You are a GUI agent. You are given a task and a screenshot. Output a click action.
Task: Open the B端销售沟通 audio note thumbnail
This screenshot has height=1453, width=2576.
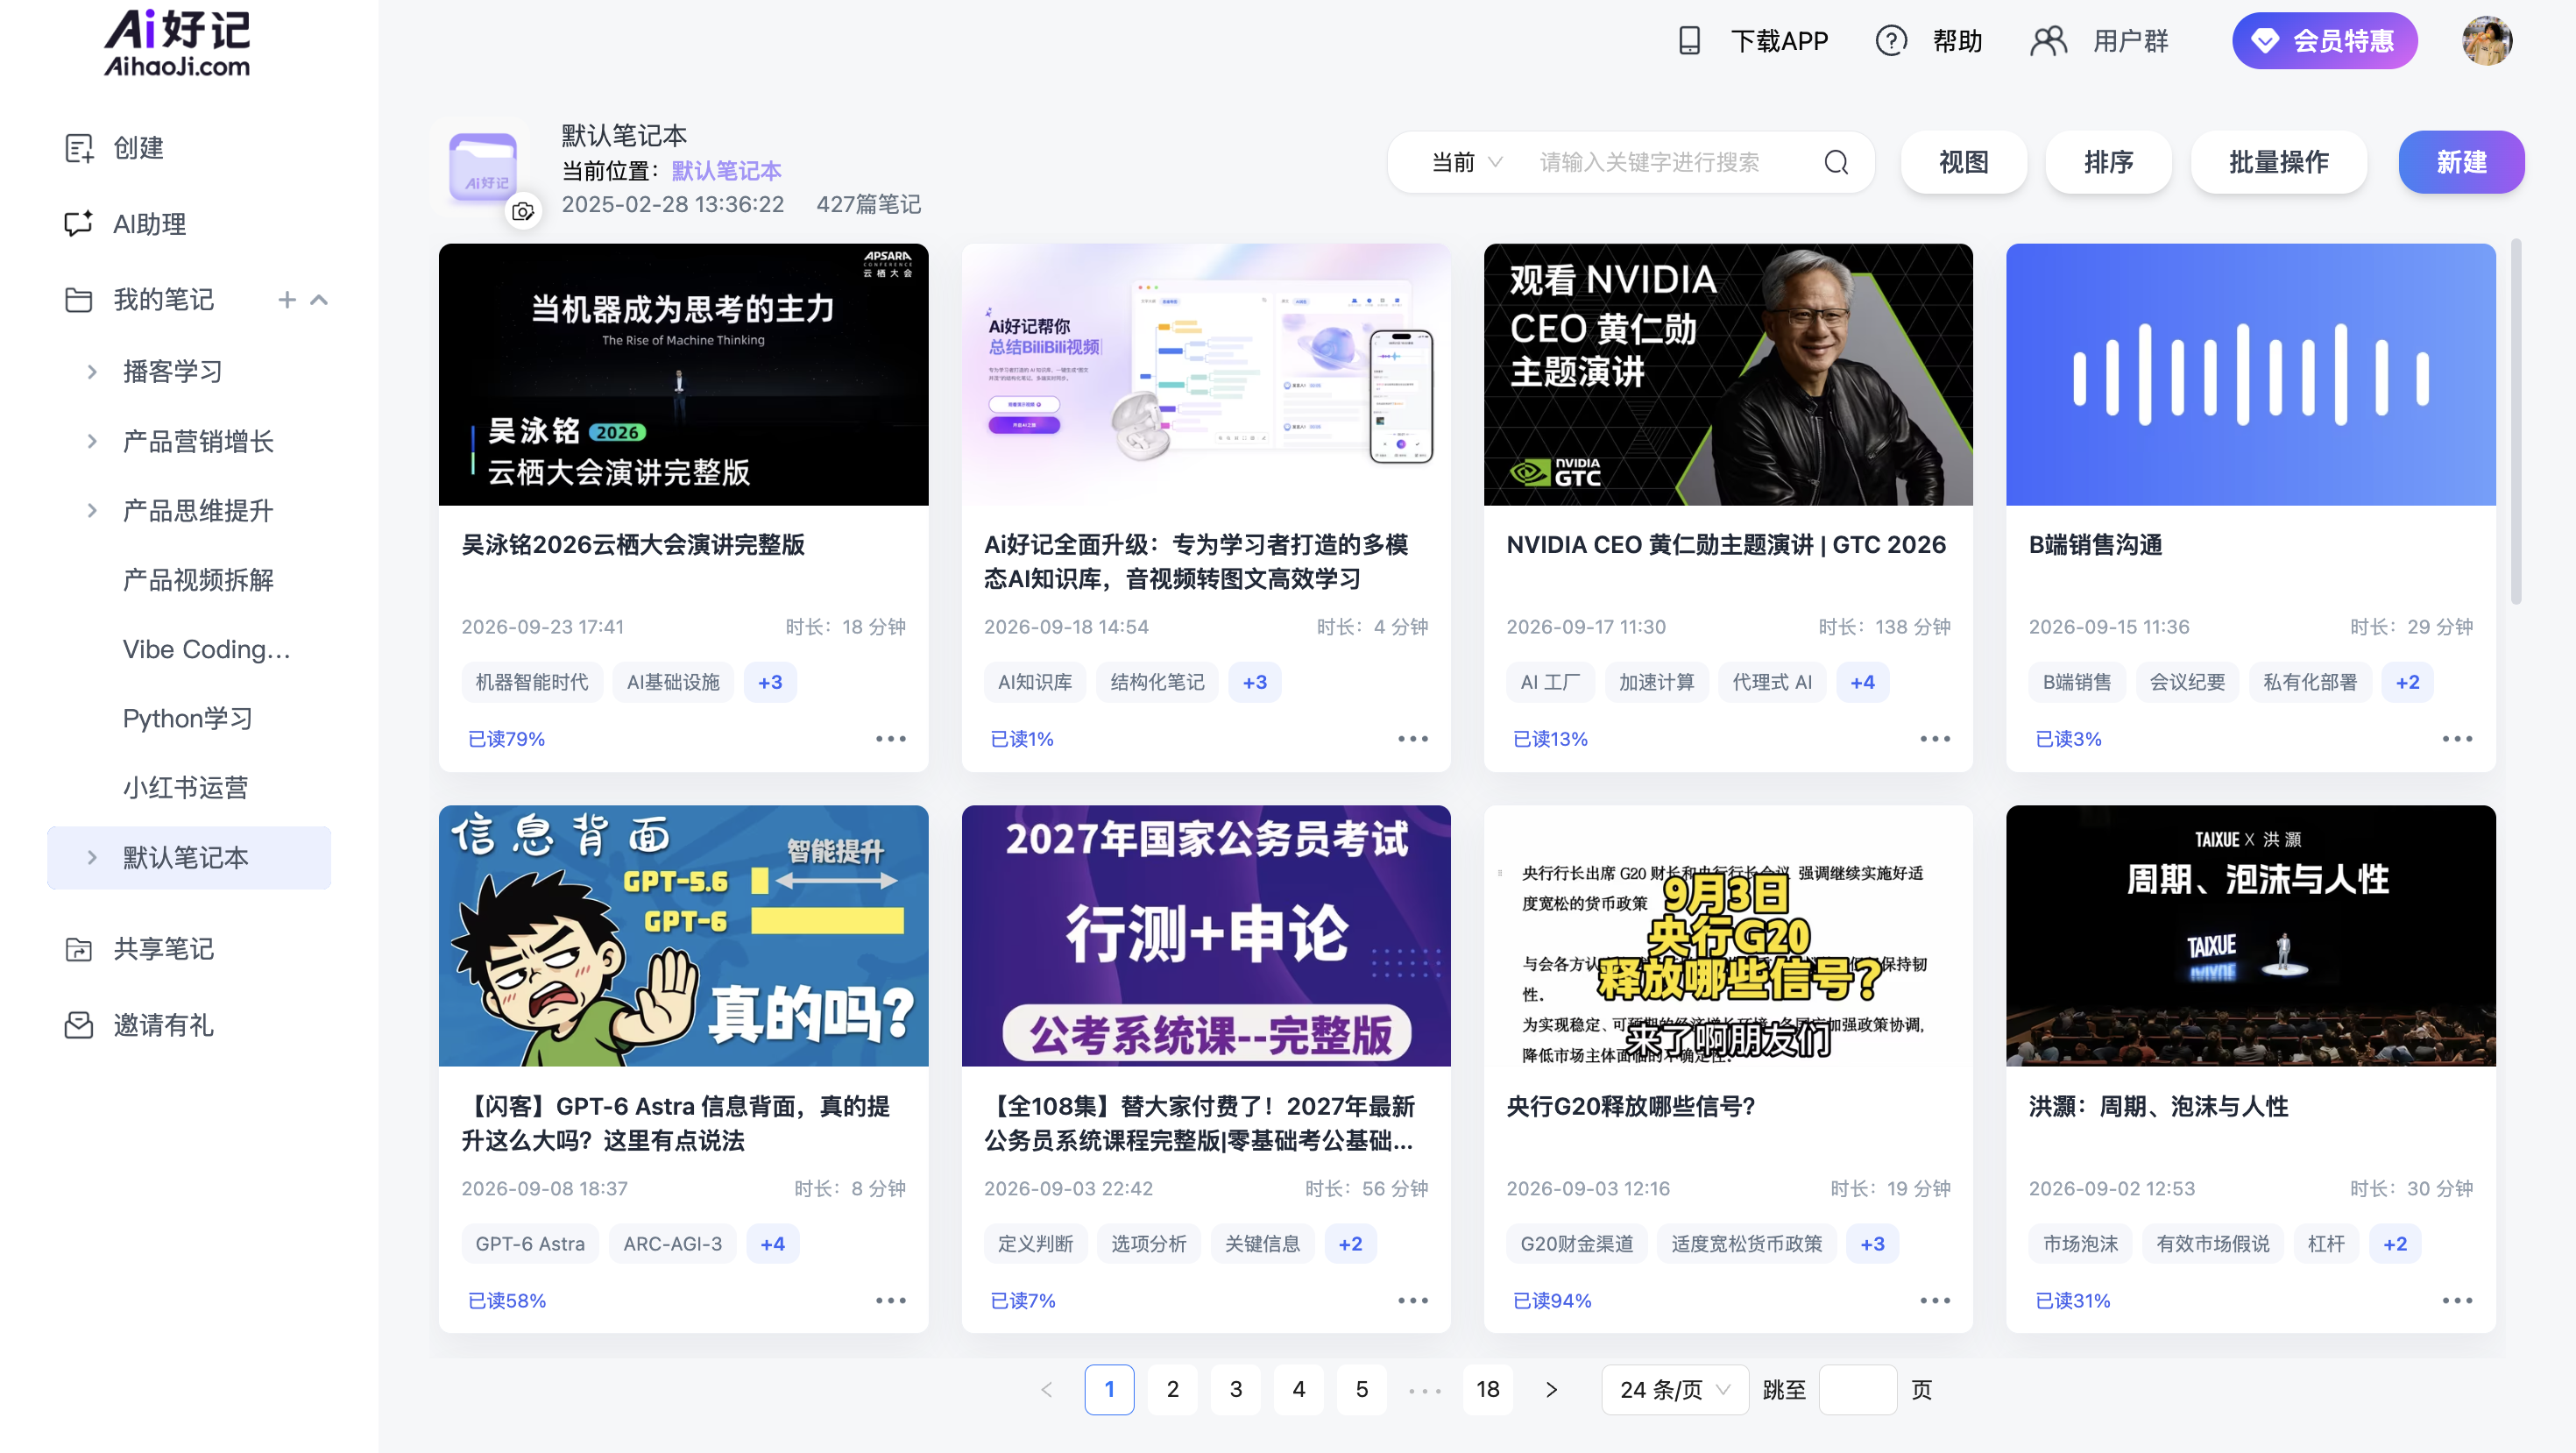point(2250,374)
